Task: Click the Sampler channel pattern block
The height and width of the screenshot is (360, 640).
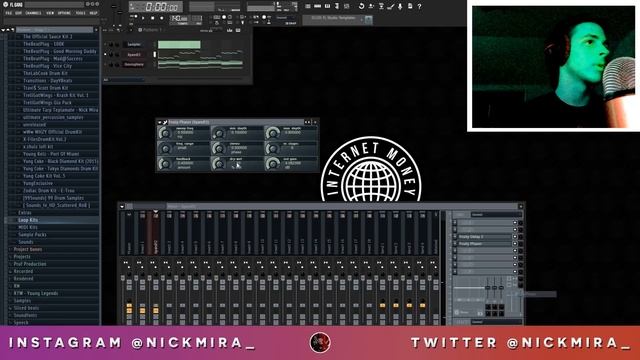Action: pos(179,44)
